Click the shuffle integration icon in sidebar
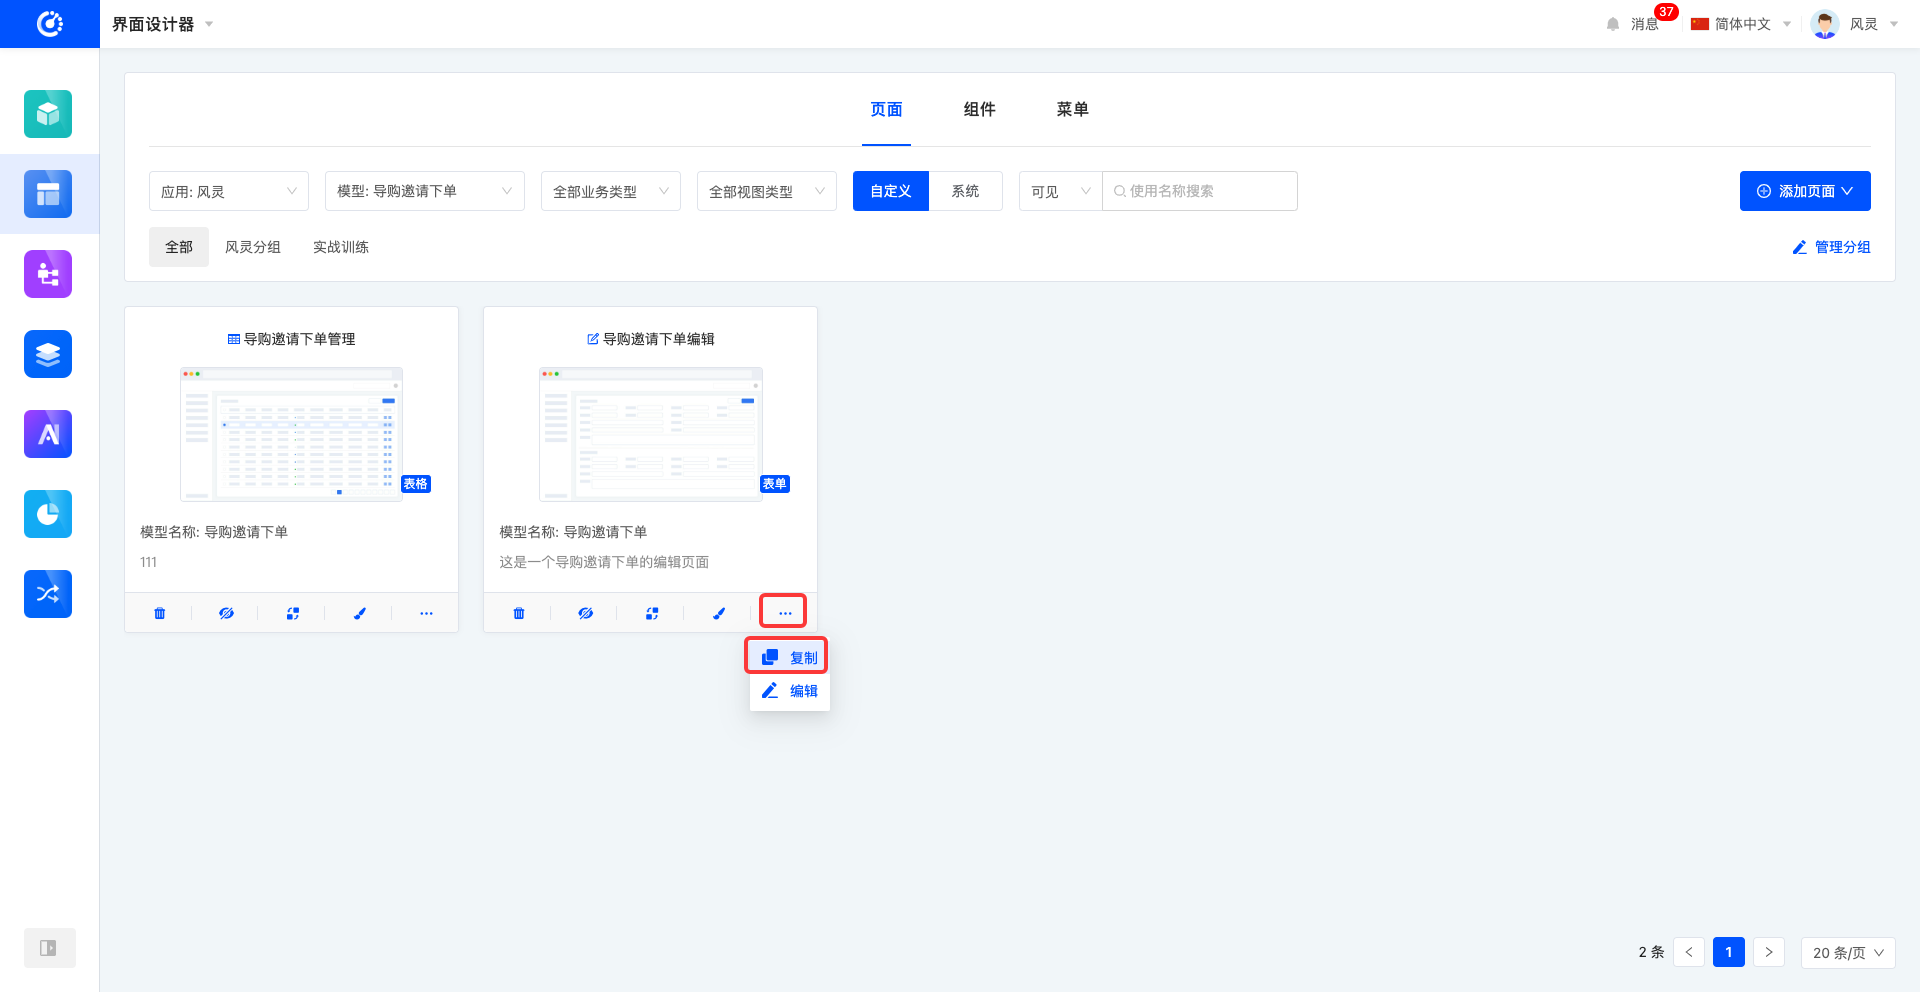The height and width of the screenshot is (992, 1920). [48, 594]
